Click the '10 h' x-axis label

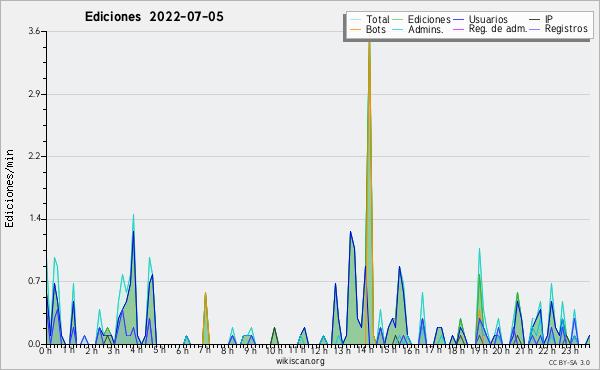click(x=274, y=351)
